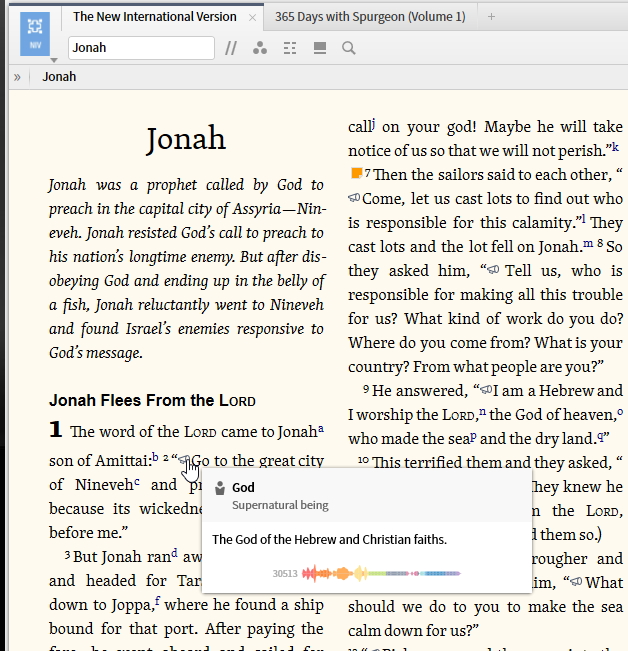Viewport: 628px width, 651px height.
Task: Click the large Jonah book title
Action: (x=186, y=138)
